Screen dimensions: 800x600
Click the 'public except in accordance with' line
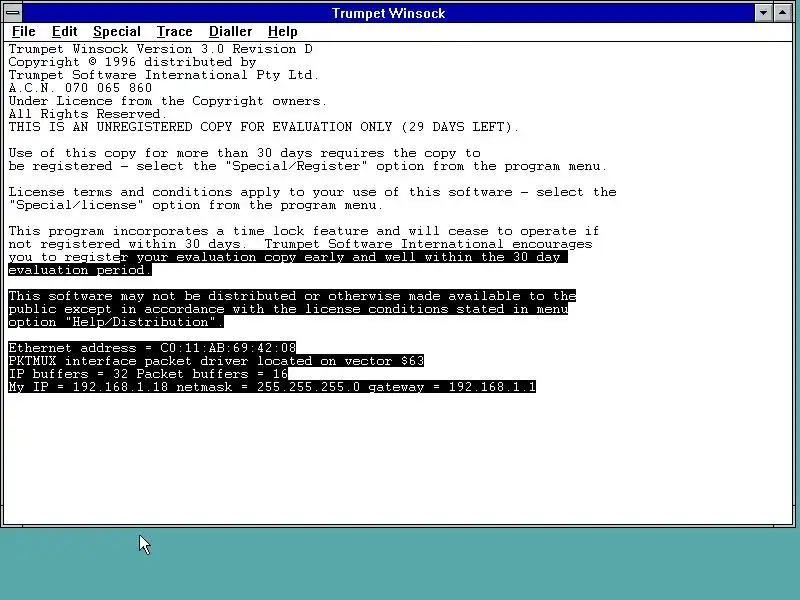pyautogui.click(x=288, y=309)
